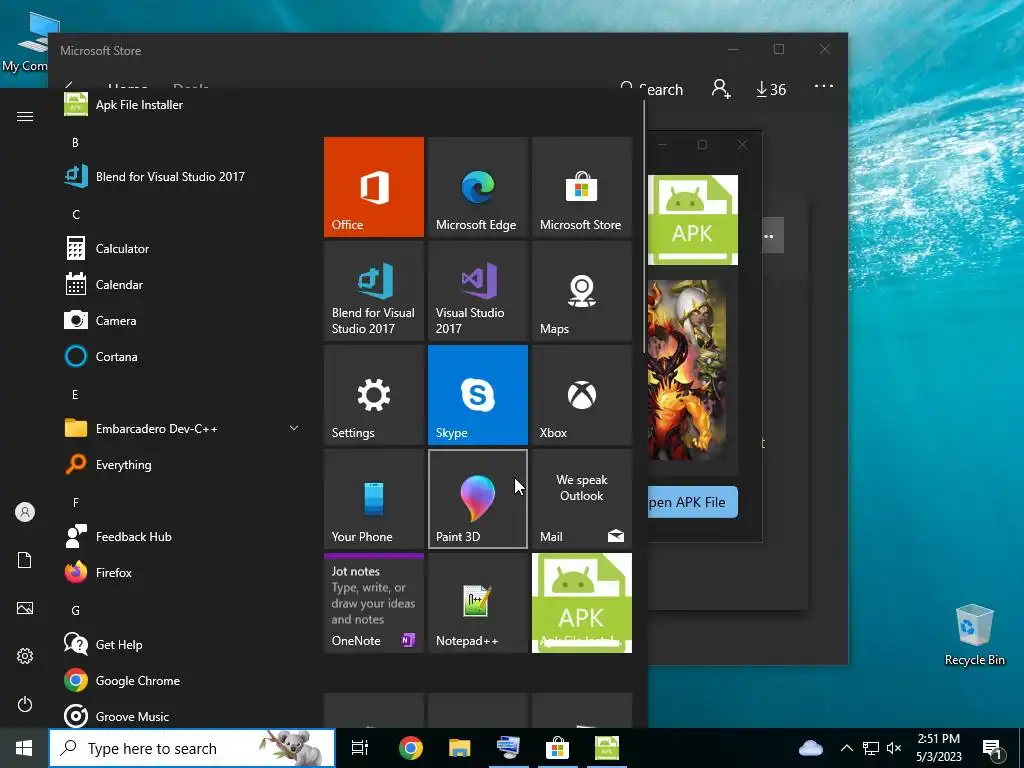Screen dimensions: 1024x768
Task: Open the Microsoft Store See more menu
Action: 824,86
